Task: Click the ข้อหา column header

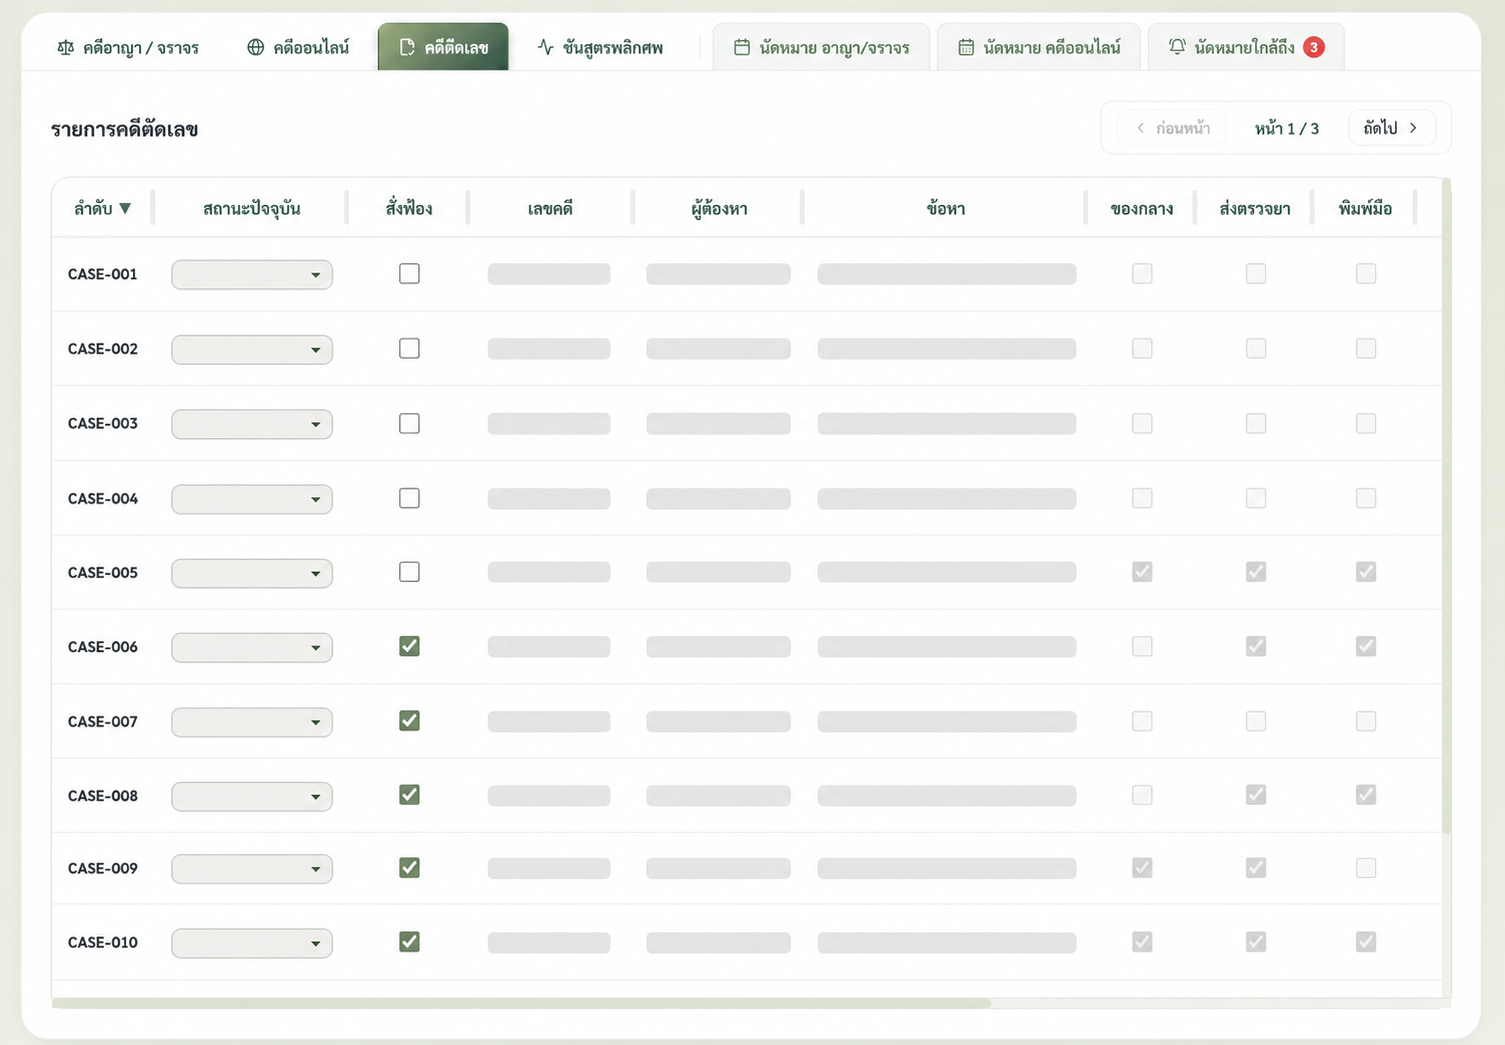Action: click(x=945, y=208)
